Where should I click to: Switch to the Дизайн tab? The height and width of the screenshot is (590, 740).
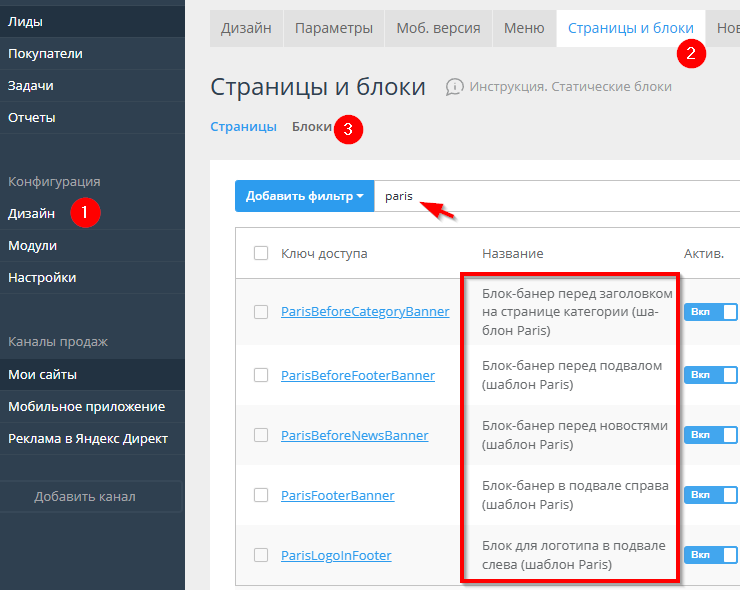click(246, 28)
